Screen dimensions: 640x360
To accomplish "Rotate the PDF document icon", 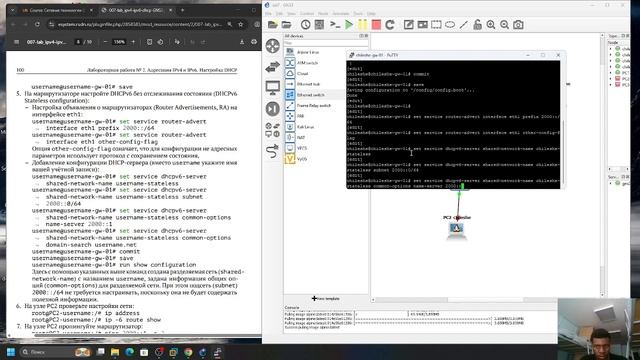I will pyautogui.click(x=160, y=42).
